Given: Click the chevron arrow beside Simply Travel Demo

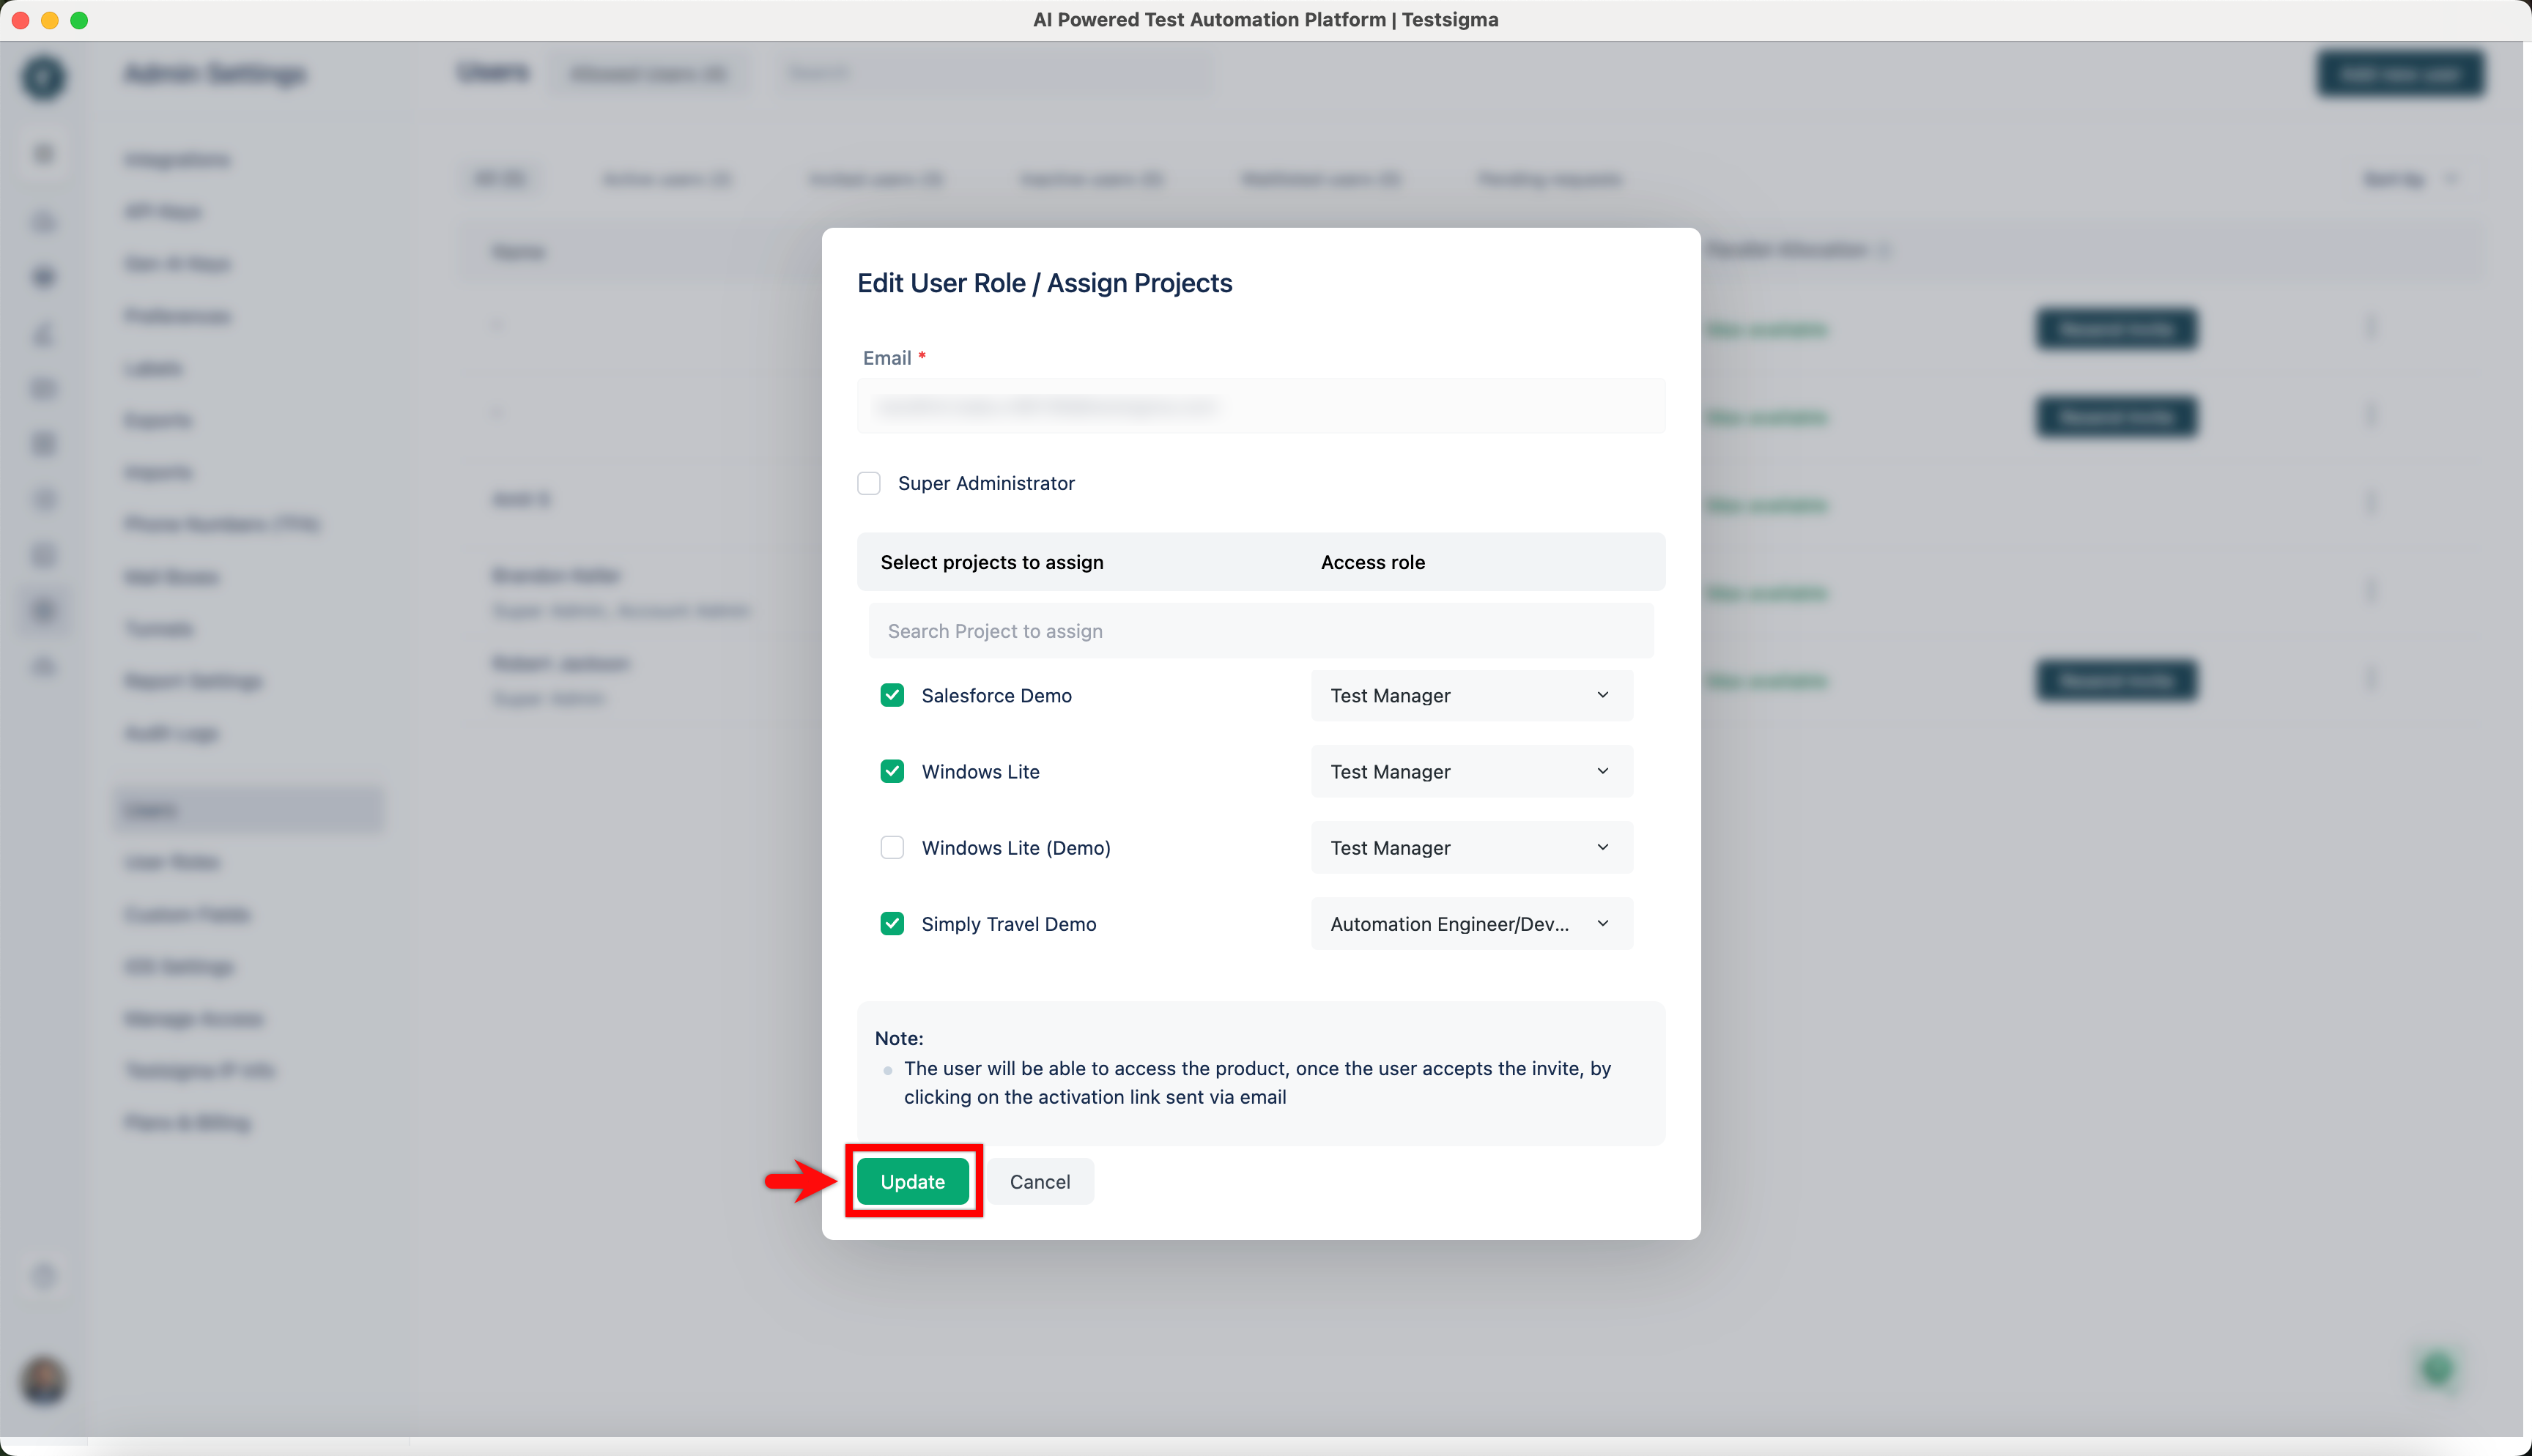Looking at the screenshot, I should [1602, 924].
